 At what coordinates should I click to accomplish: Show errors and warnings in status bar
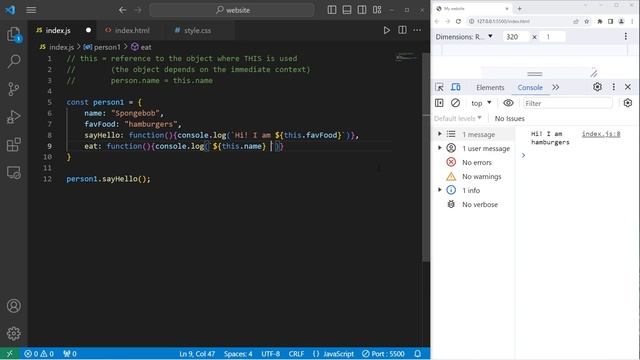pos(39,354)
